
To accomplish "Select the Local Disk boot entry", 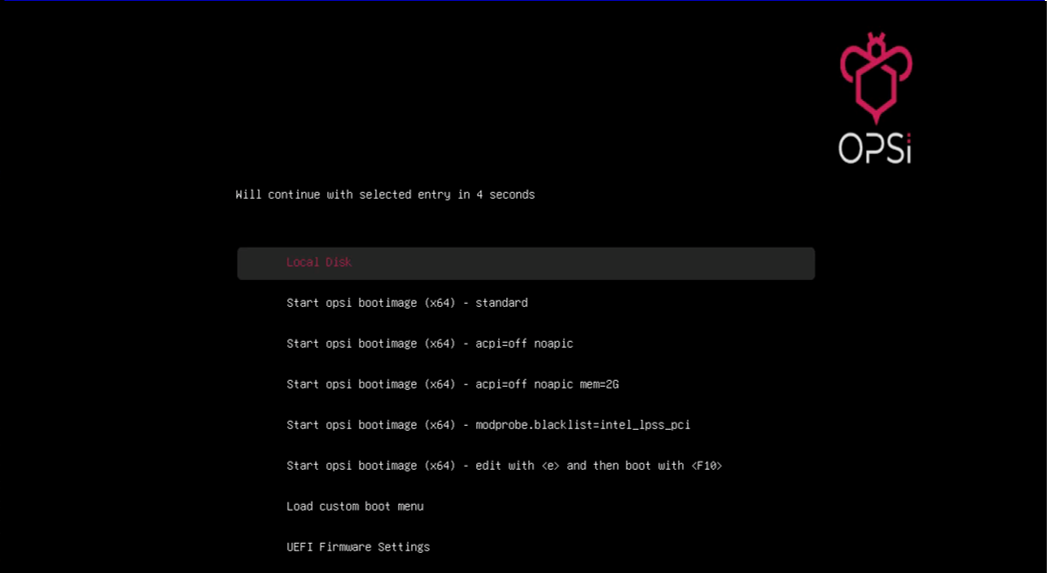I will point(526,263).
